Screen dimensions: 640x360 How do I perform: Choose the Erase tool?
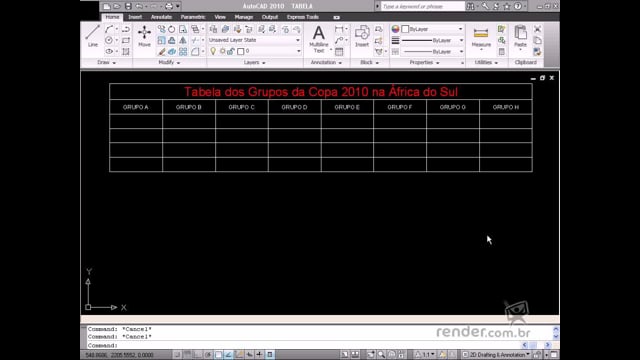162,51
